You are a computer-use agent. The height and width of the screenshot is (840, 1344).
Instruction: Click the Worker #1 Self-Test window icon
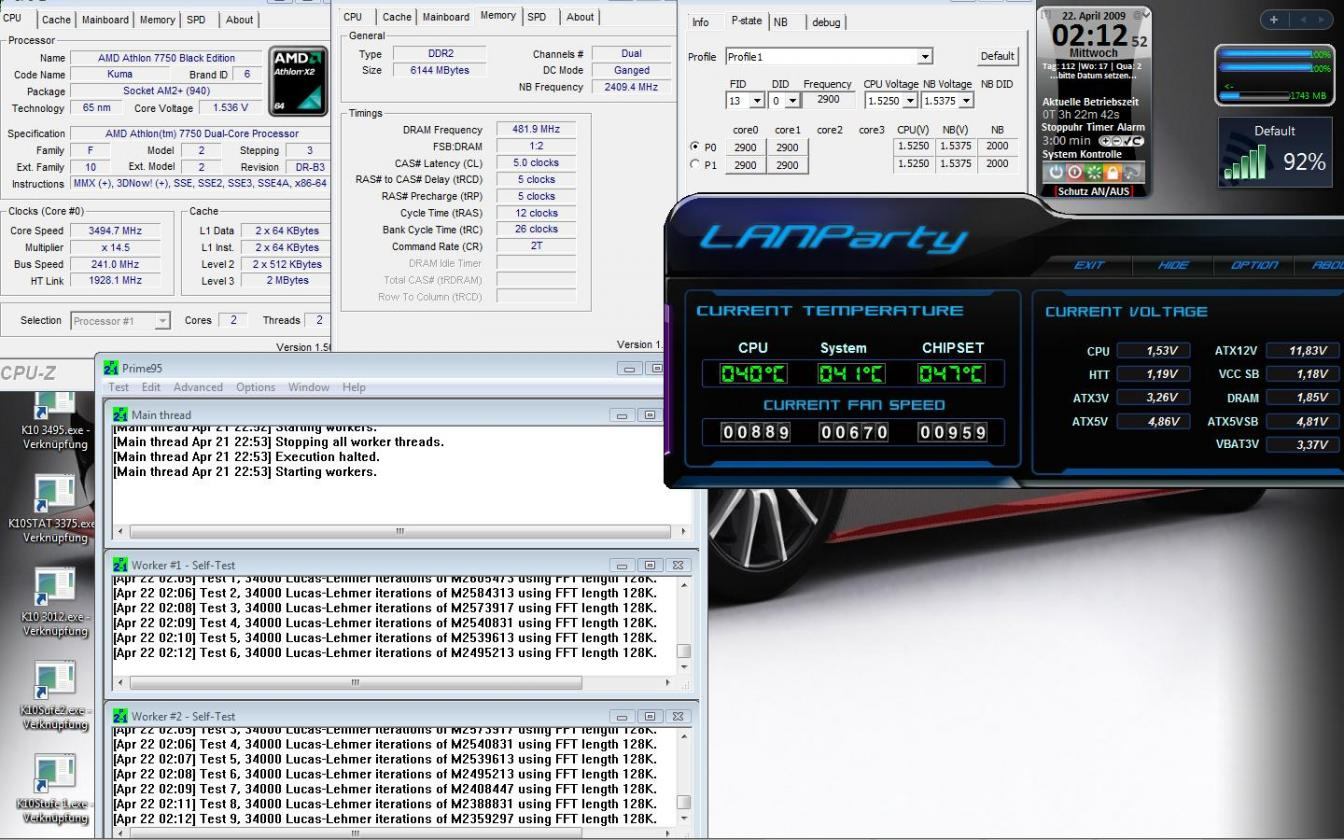120,565
